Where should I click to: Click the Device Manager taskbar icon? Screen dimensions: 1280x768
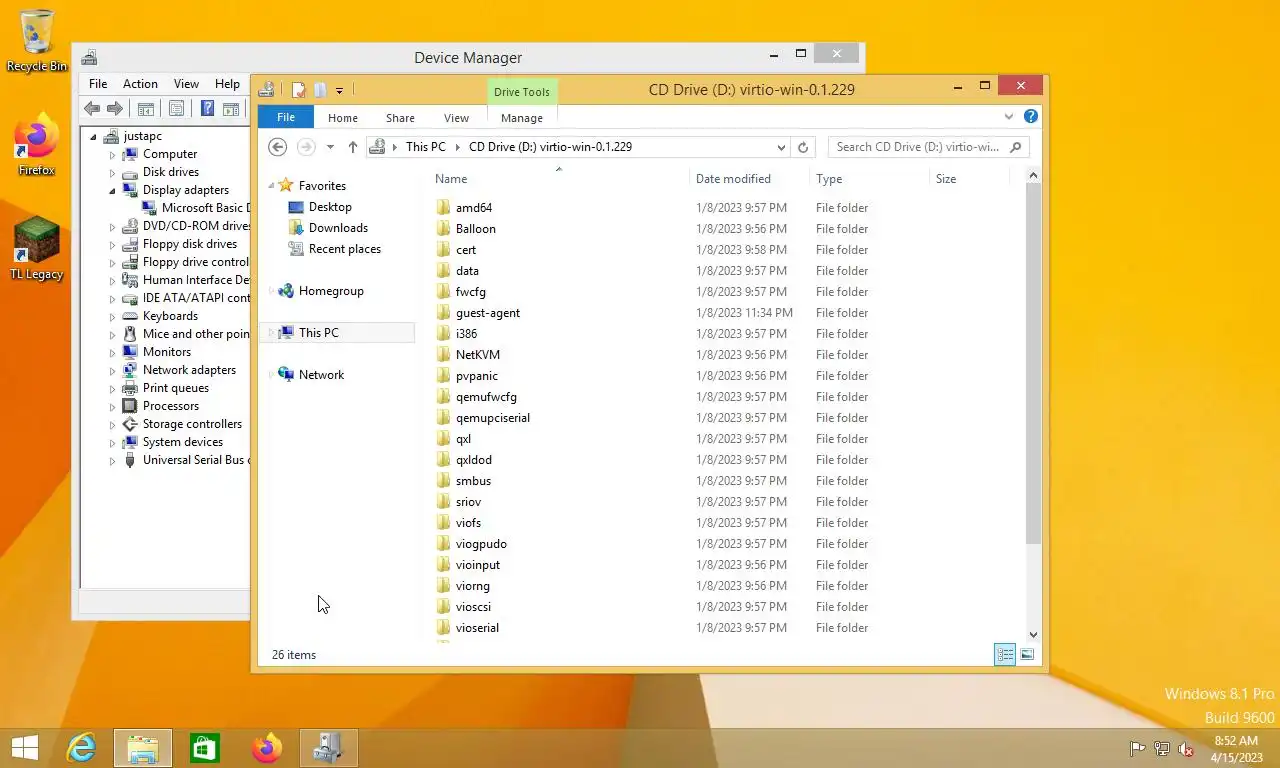pyautogui.click(x=329, y=748)
